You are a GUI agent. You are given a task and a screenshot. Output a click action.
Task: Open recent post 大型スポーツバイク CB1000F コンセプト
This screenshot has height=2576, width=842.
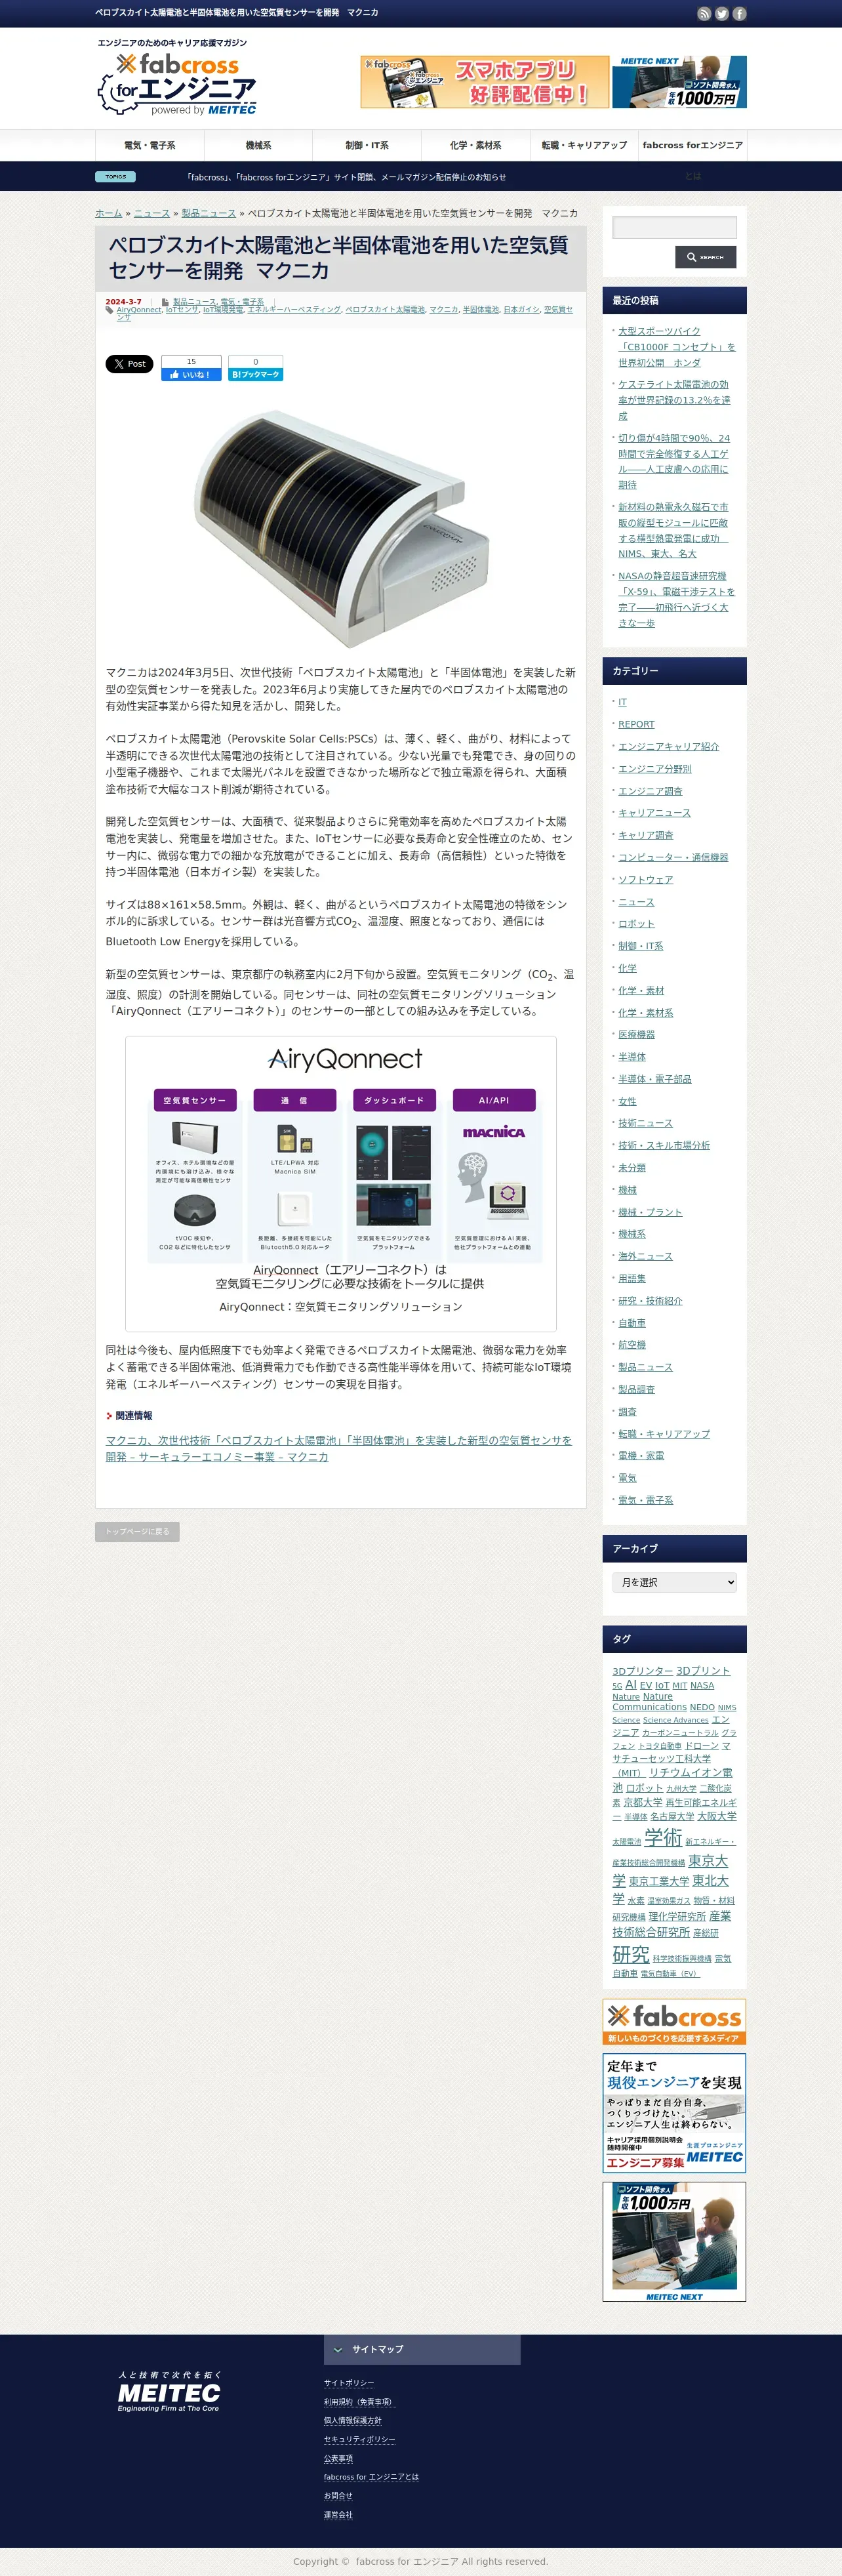point(677,347)
